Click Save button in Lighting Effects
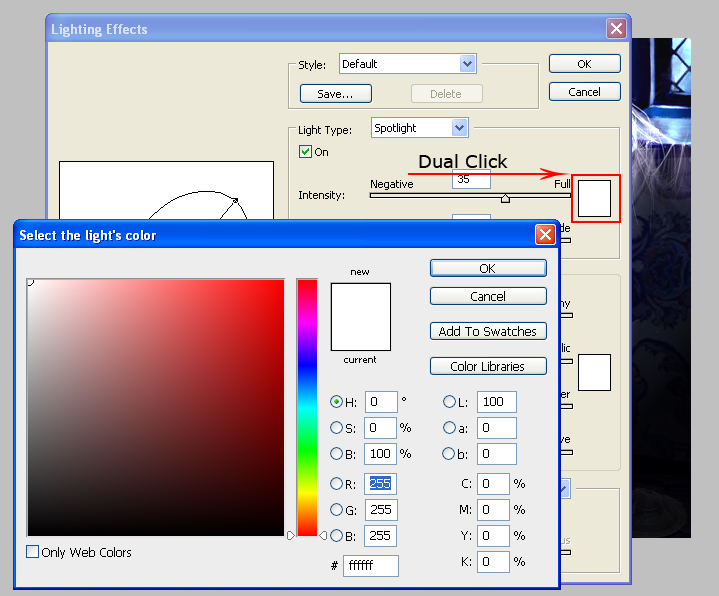 point(335,94)
